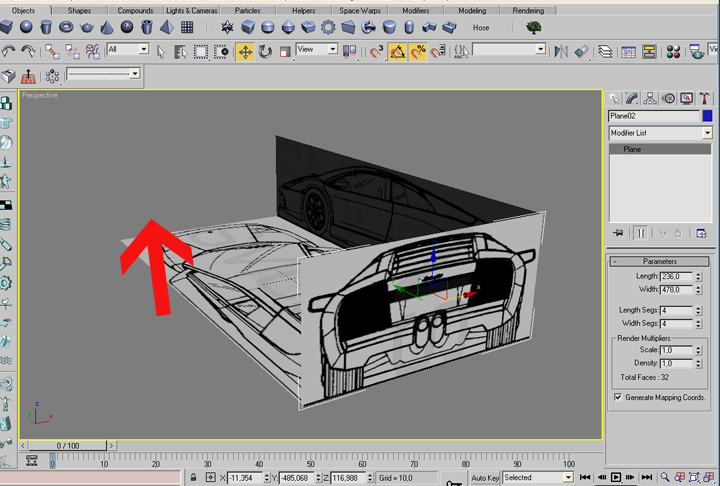Screen dimensions: 720x486
Task: Activate the Select Object arrow tool
Action: (160, 51)
